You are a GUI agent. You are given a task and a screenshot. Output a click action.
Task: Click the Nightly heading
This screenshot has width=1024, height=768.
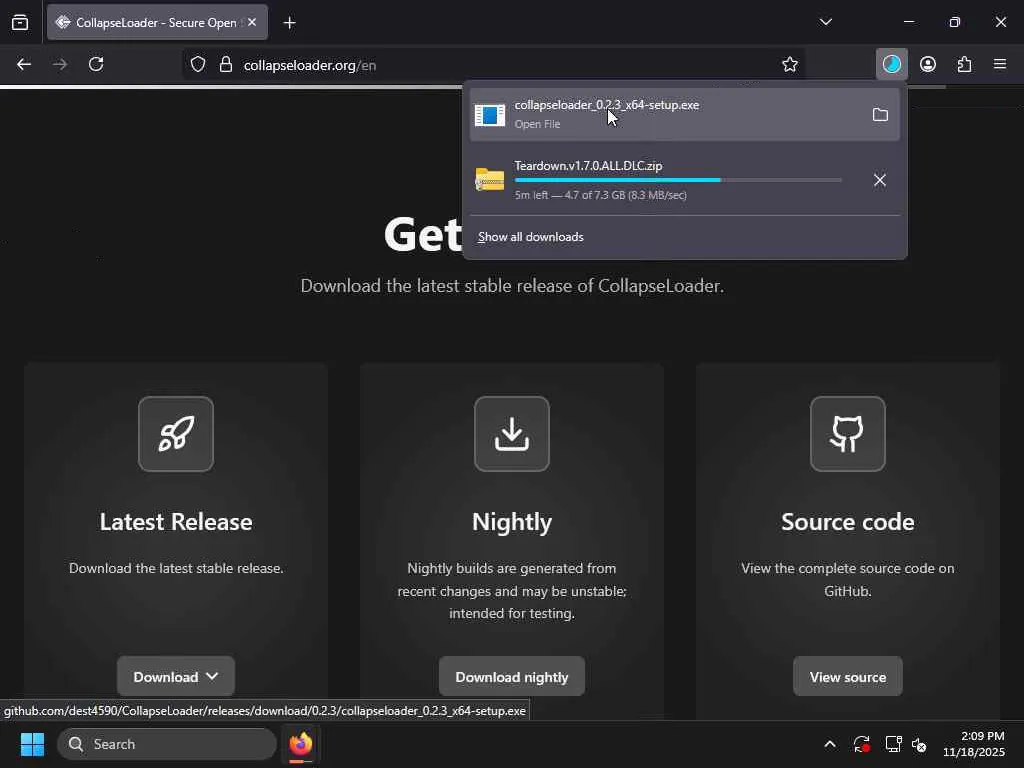pos(512,522)
